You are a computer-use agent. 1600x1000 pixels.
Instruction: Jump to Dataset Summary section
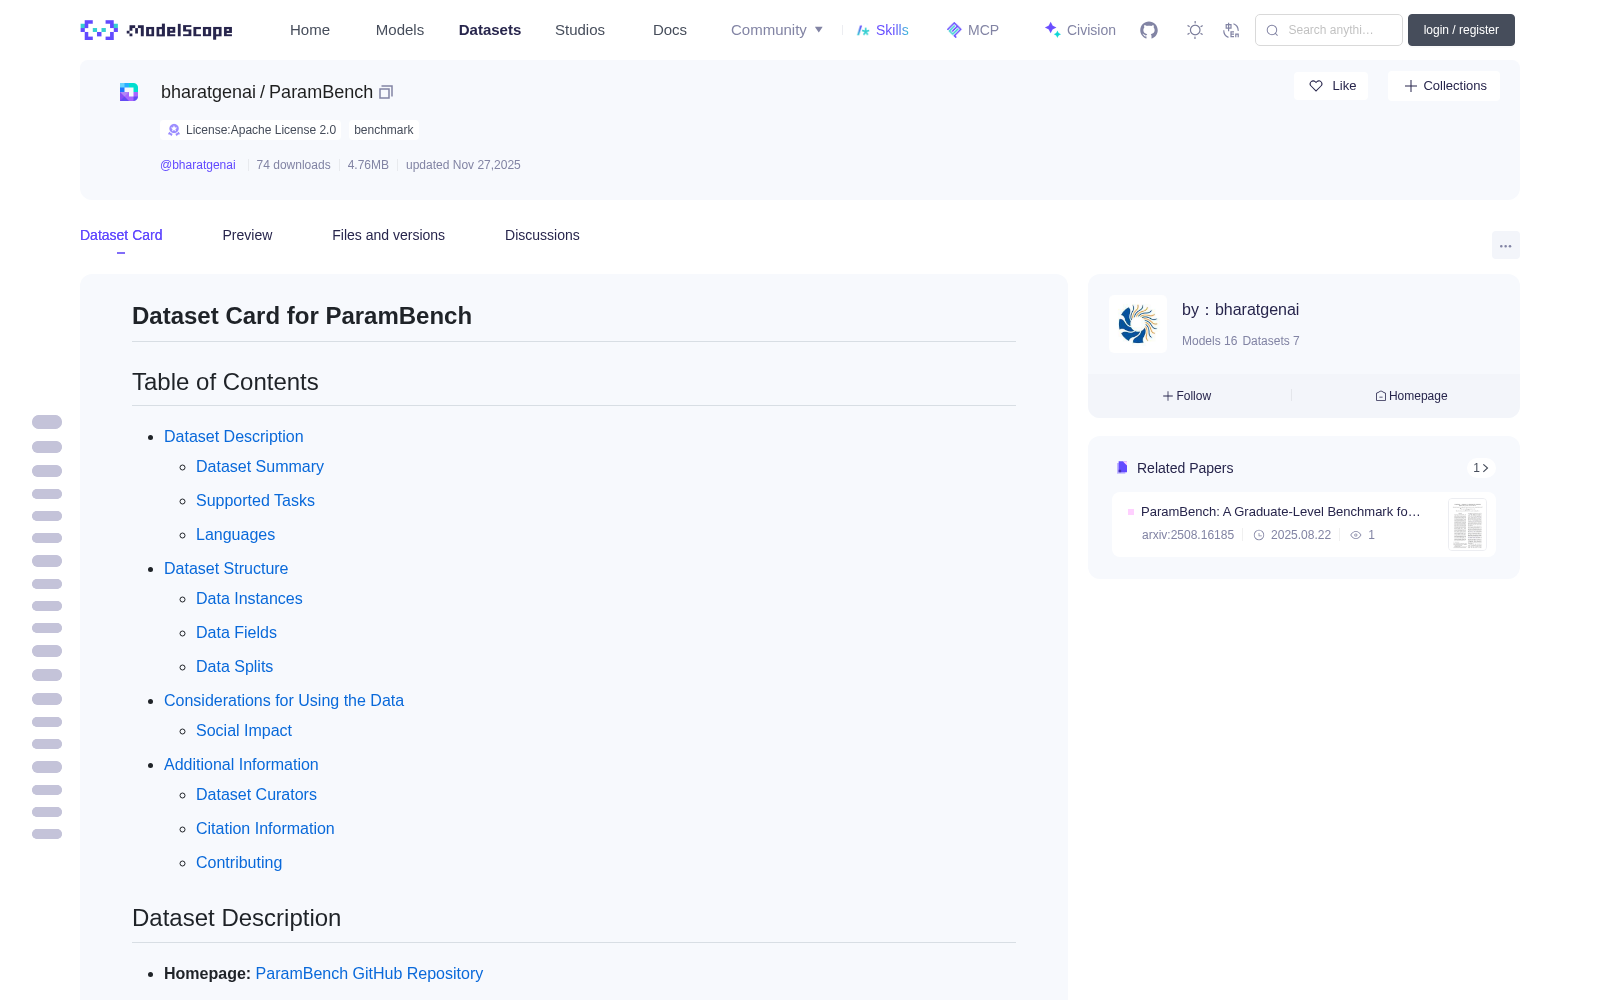click(x=260, y=466)
